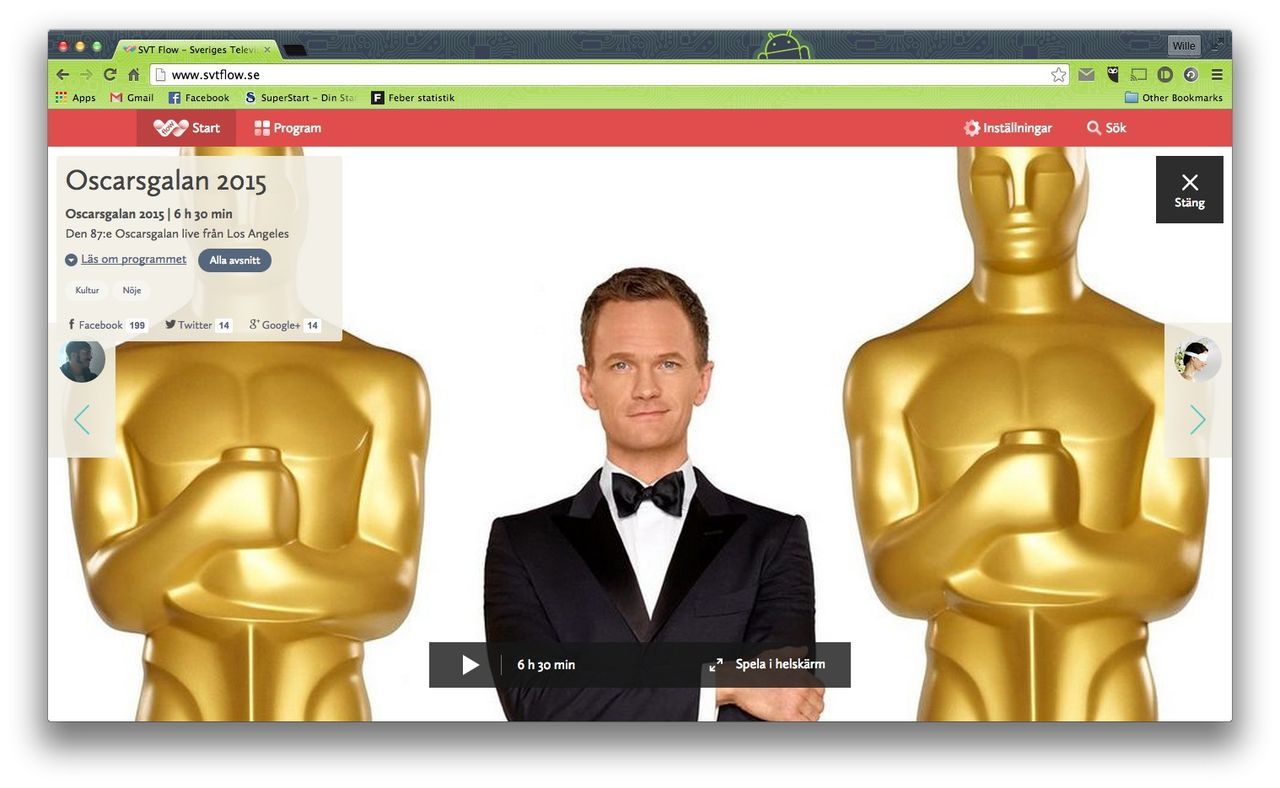Select the Nöje tag

[132, 290]
